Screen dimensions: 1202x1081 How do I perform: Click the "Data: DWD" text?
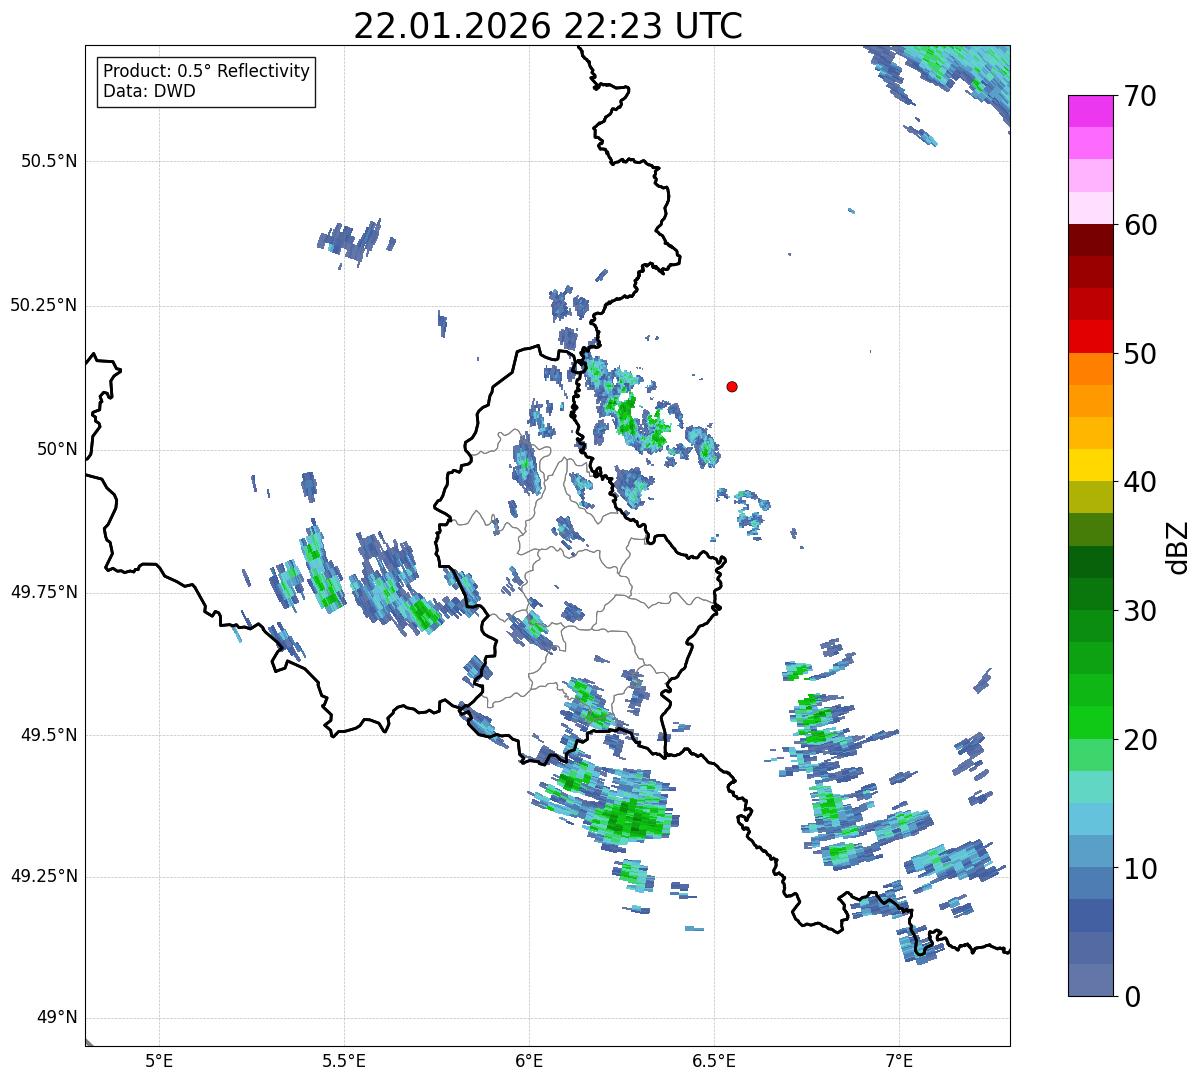[149, 91]
